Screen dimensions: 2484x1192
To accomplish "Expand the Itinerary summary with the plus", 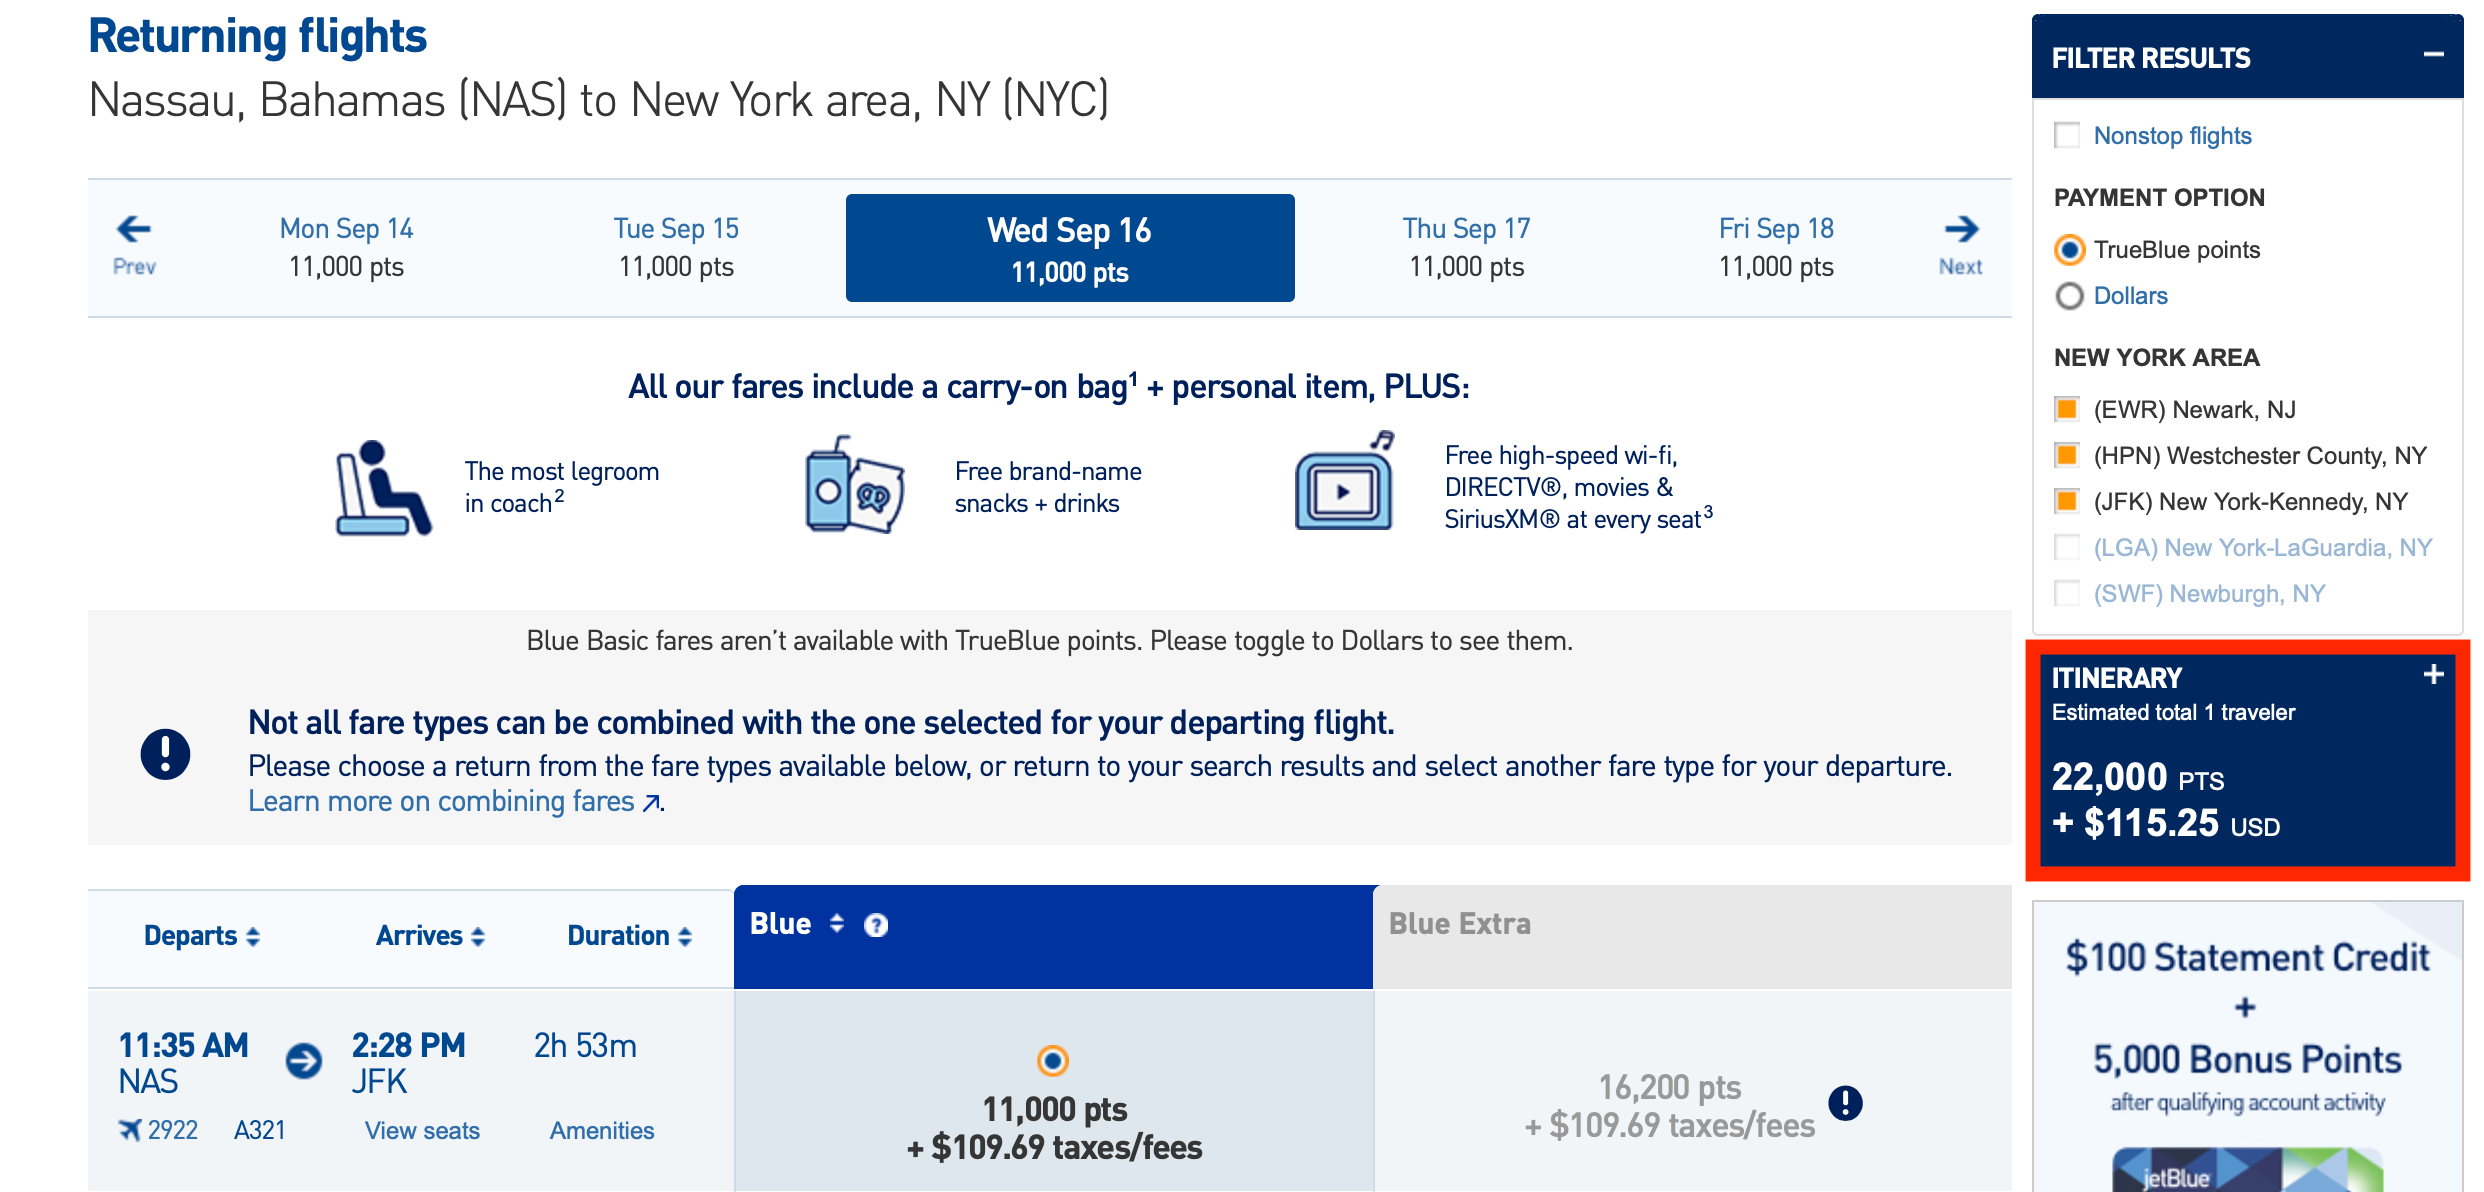I will coord(2430,675).
